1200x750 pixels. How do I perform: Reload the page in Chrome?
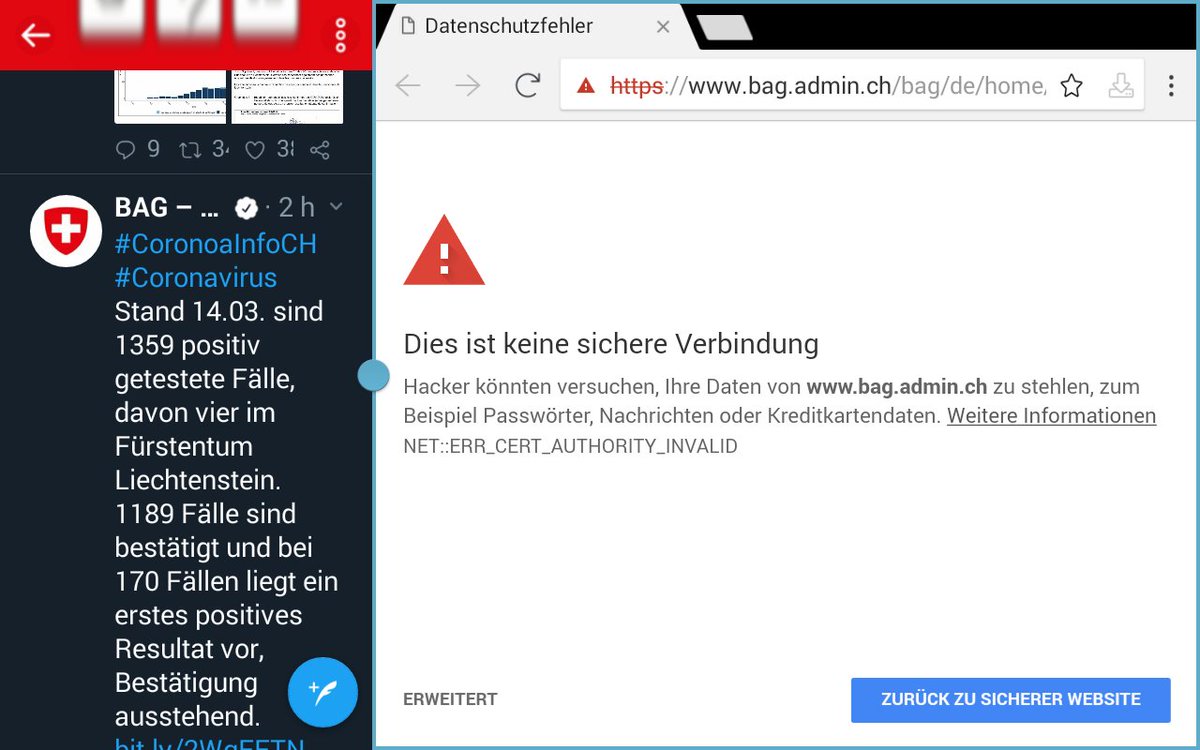pos(528,86)
